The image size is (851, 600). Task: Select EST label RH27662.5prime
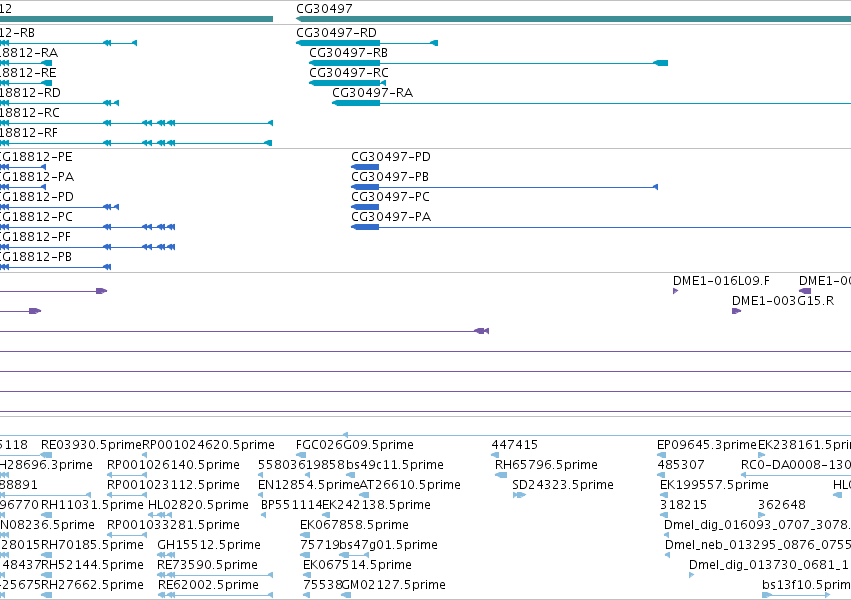point(92,585)
